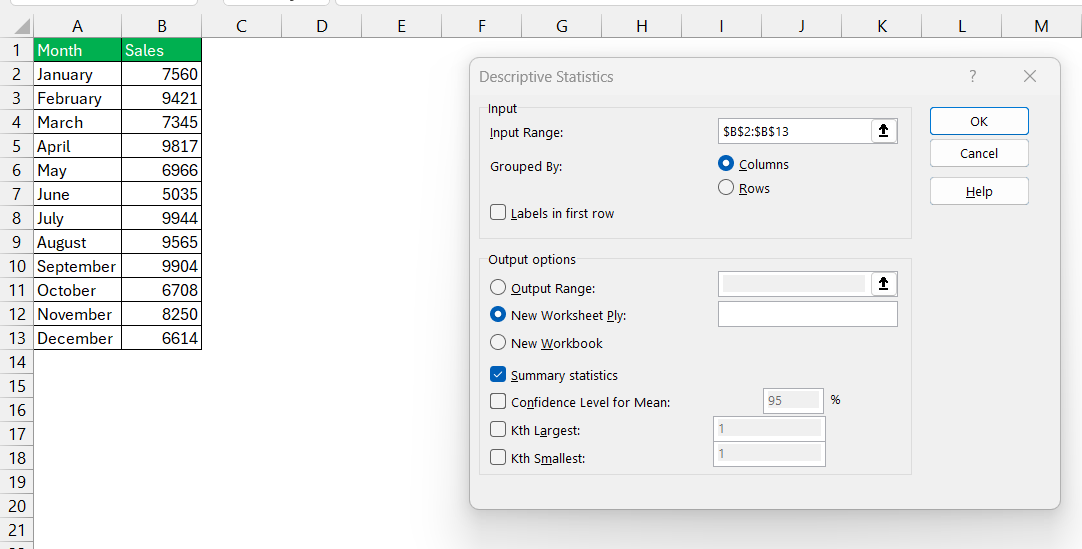Select column C header

pyautogui.click(x=242, y=26)
